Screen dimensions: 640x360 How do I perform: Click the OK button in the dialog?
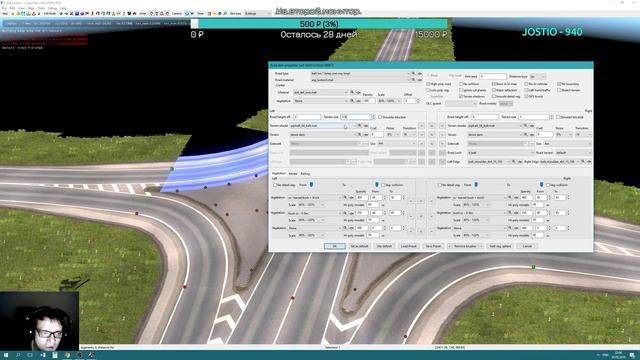click(x=335, y=246)
